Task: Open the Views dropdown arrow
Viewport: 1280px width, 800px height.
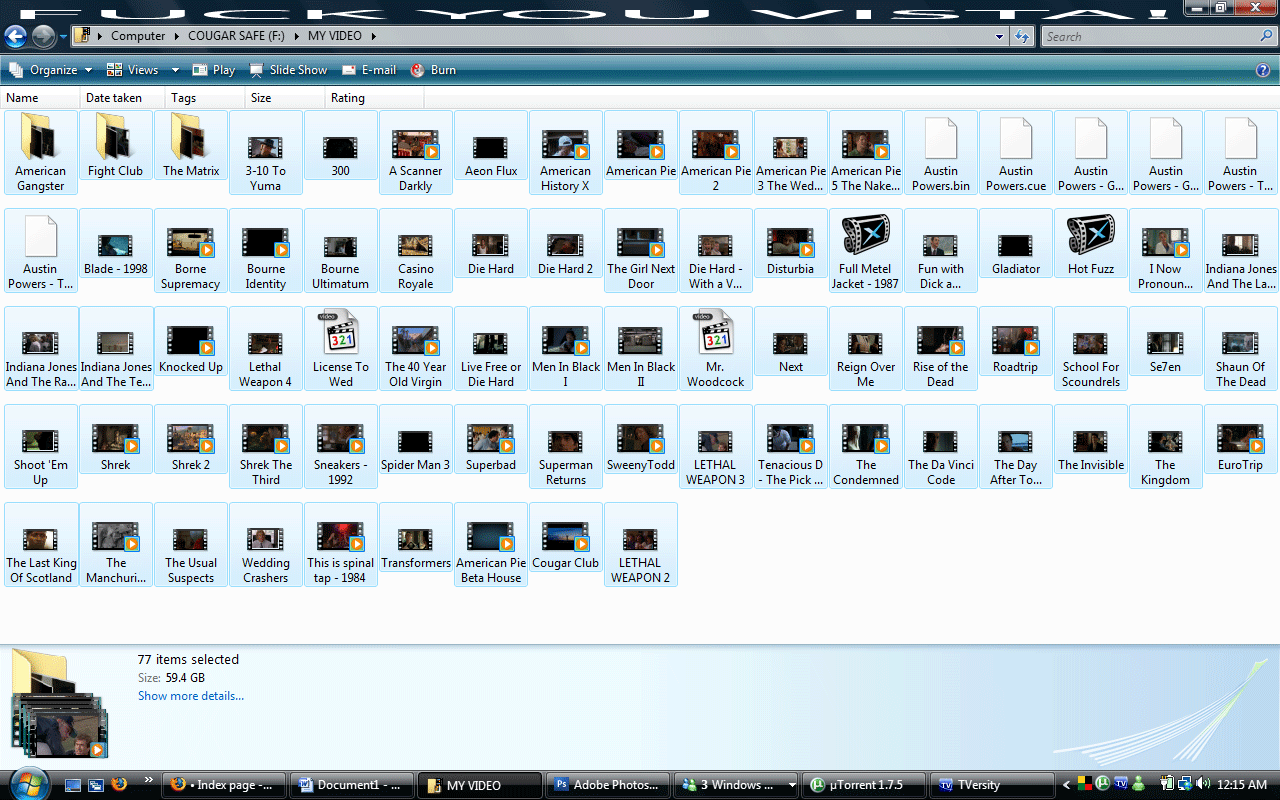Action: click(x=175, y=70)
